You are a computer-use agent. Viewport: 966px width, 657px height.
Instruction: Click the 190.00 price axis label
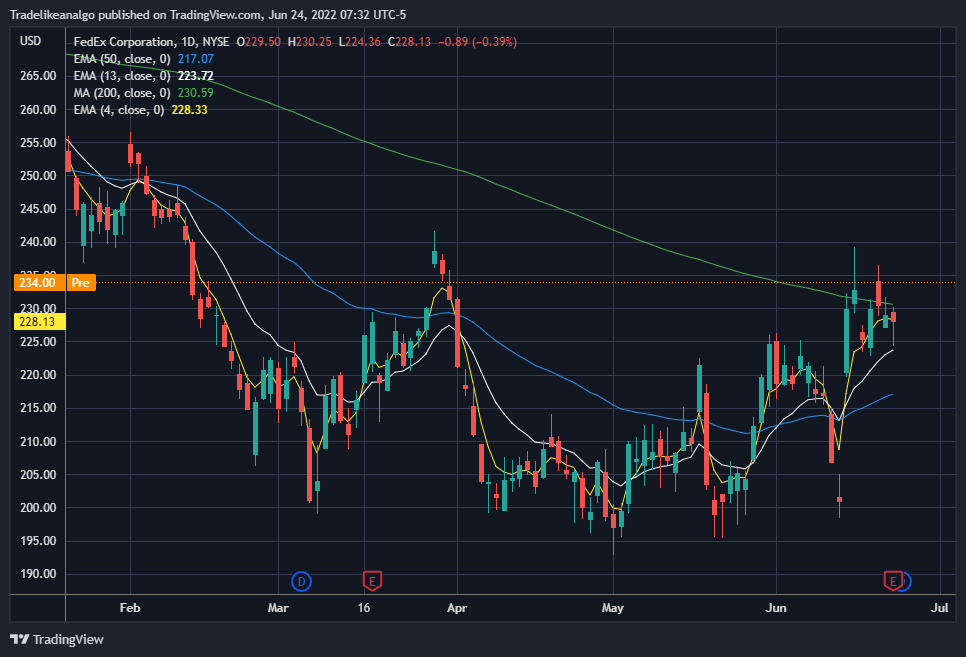38,574
